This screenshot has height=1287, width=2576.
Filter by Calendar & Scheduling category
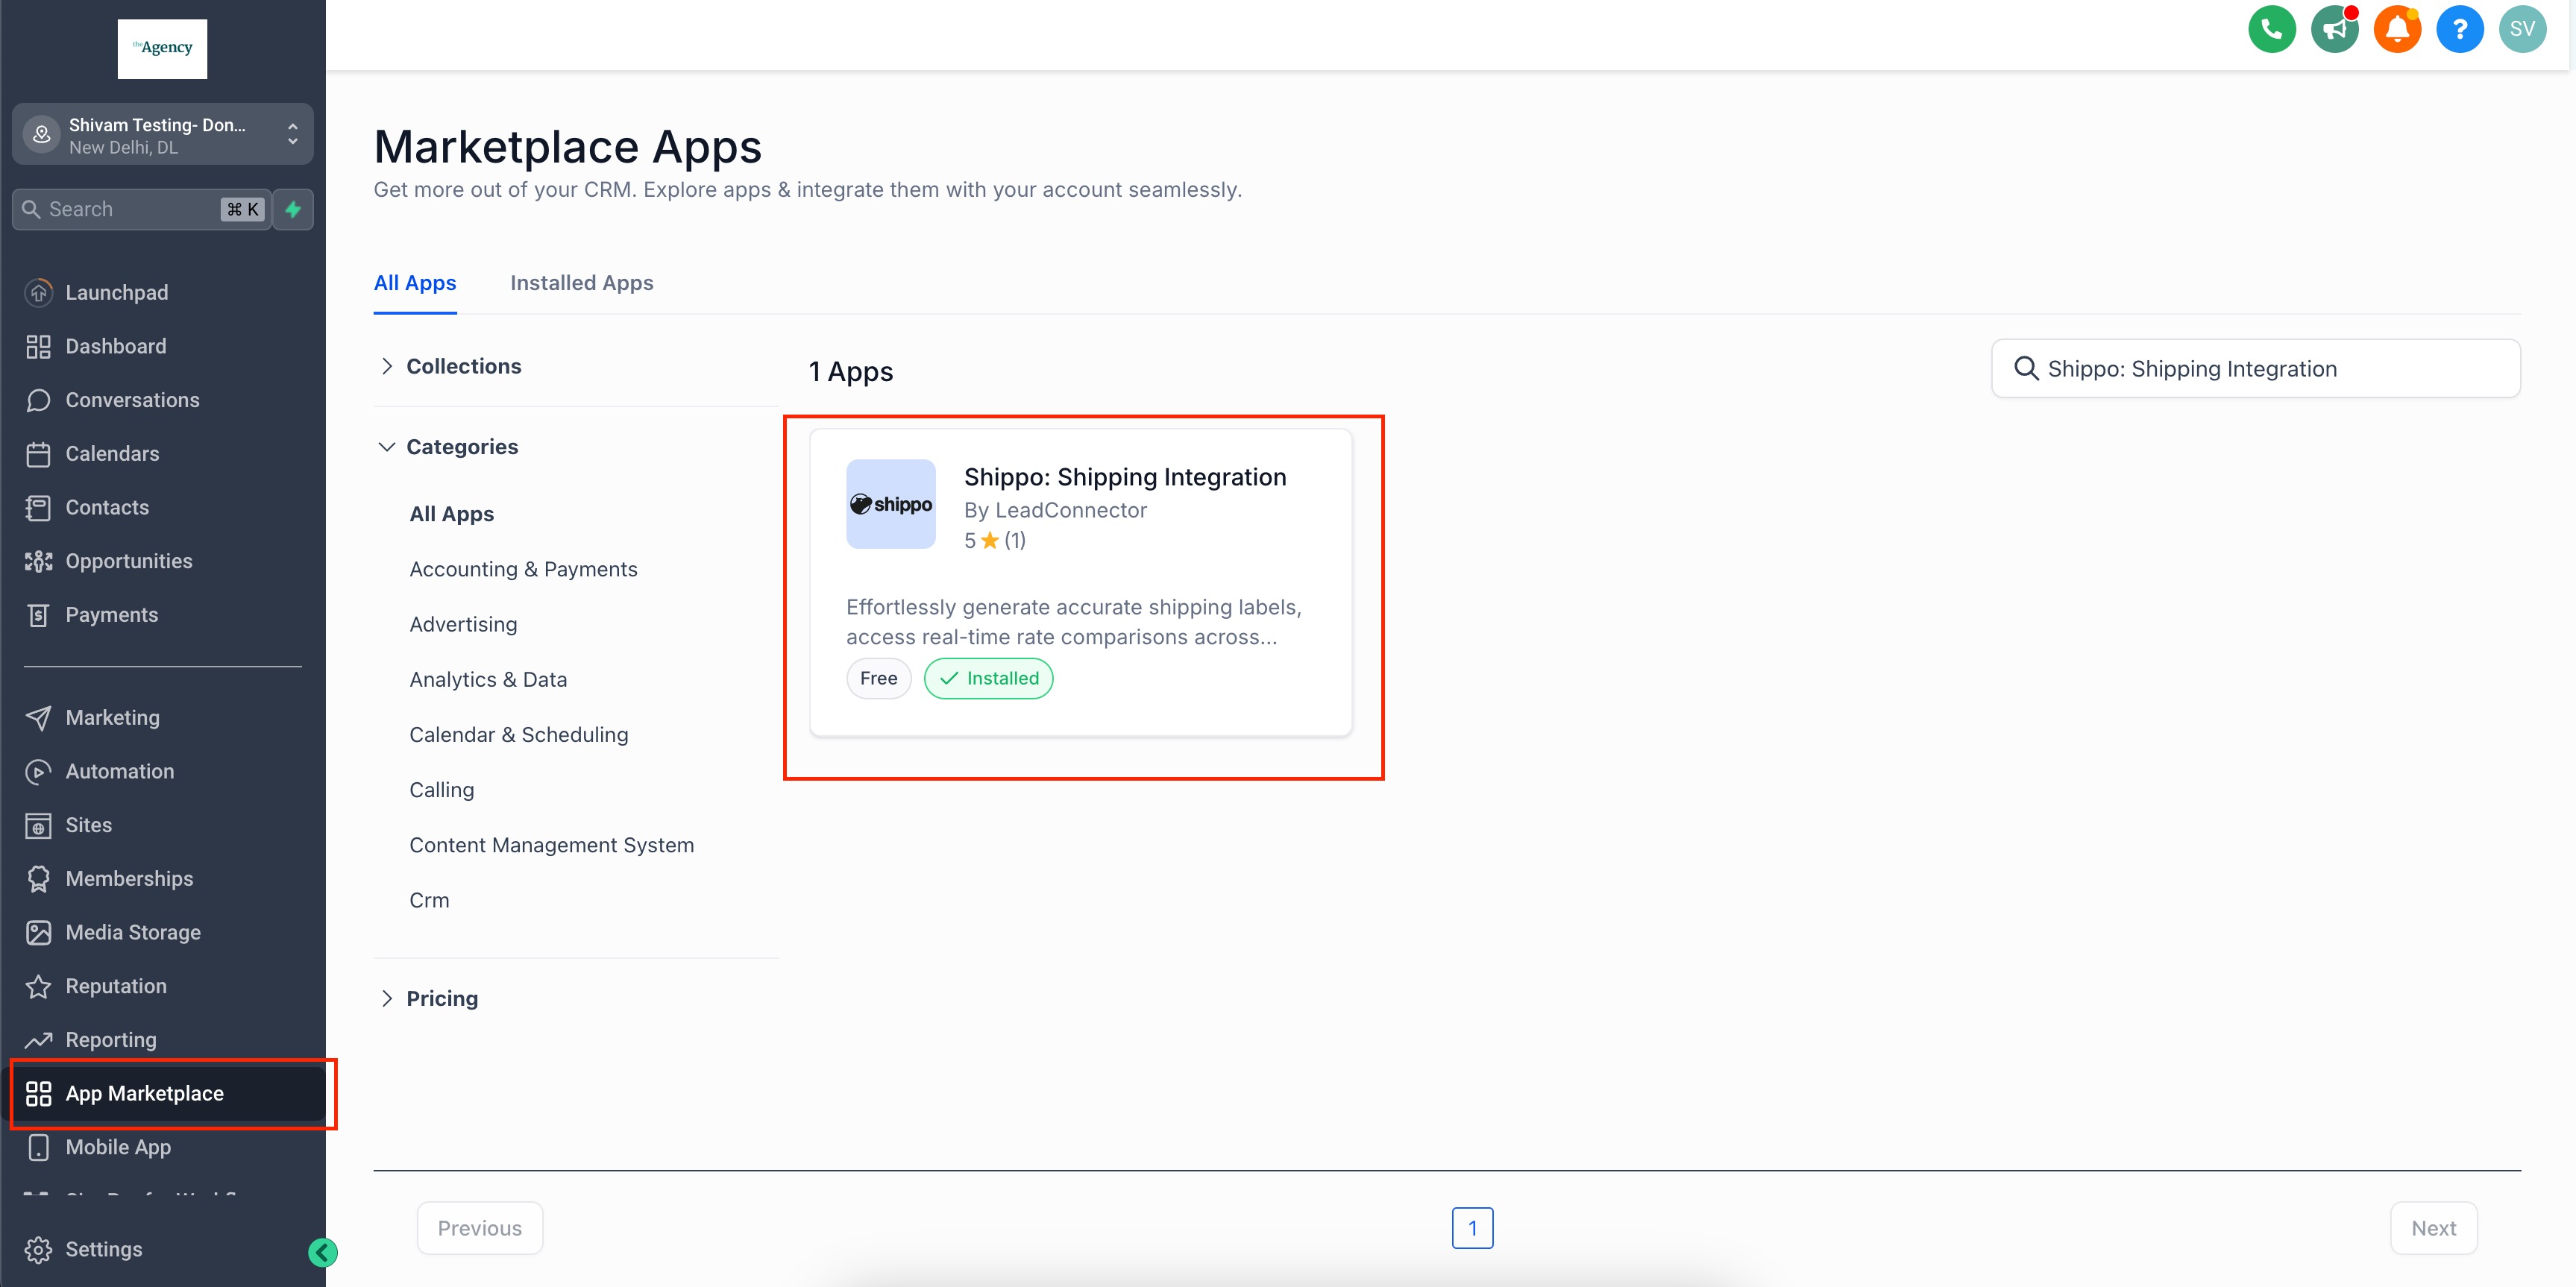pos(519,734)
